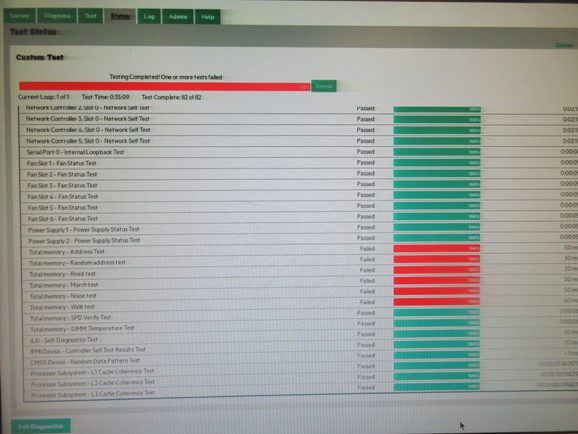Click the red progress bar for Address Test

click(x=437, y=249)
